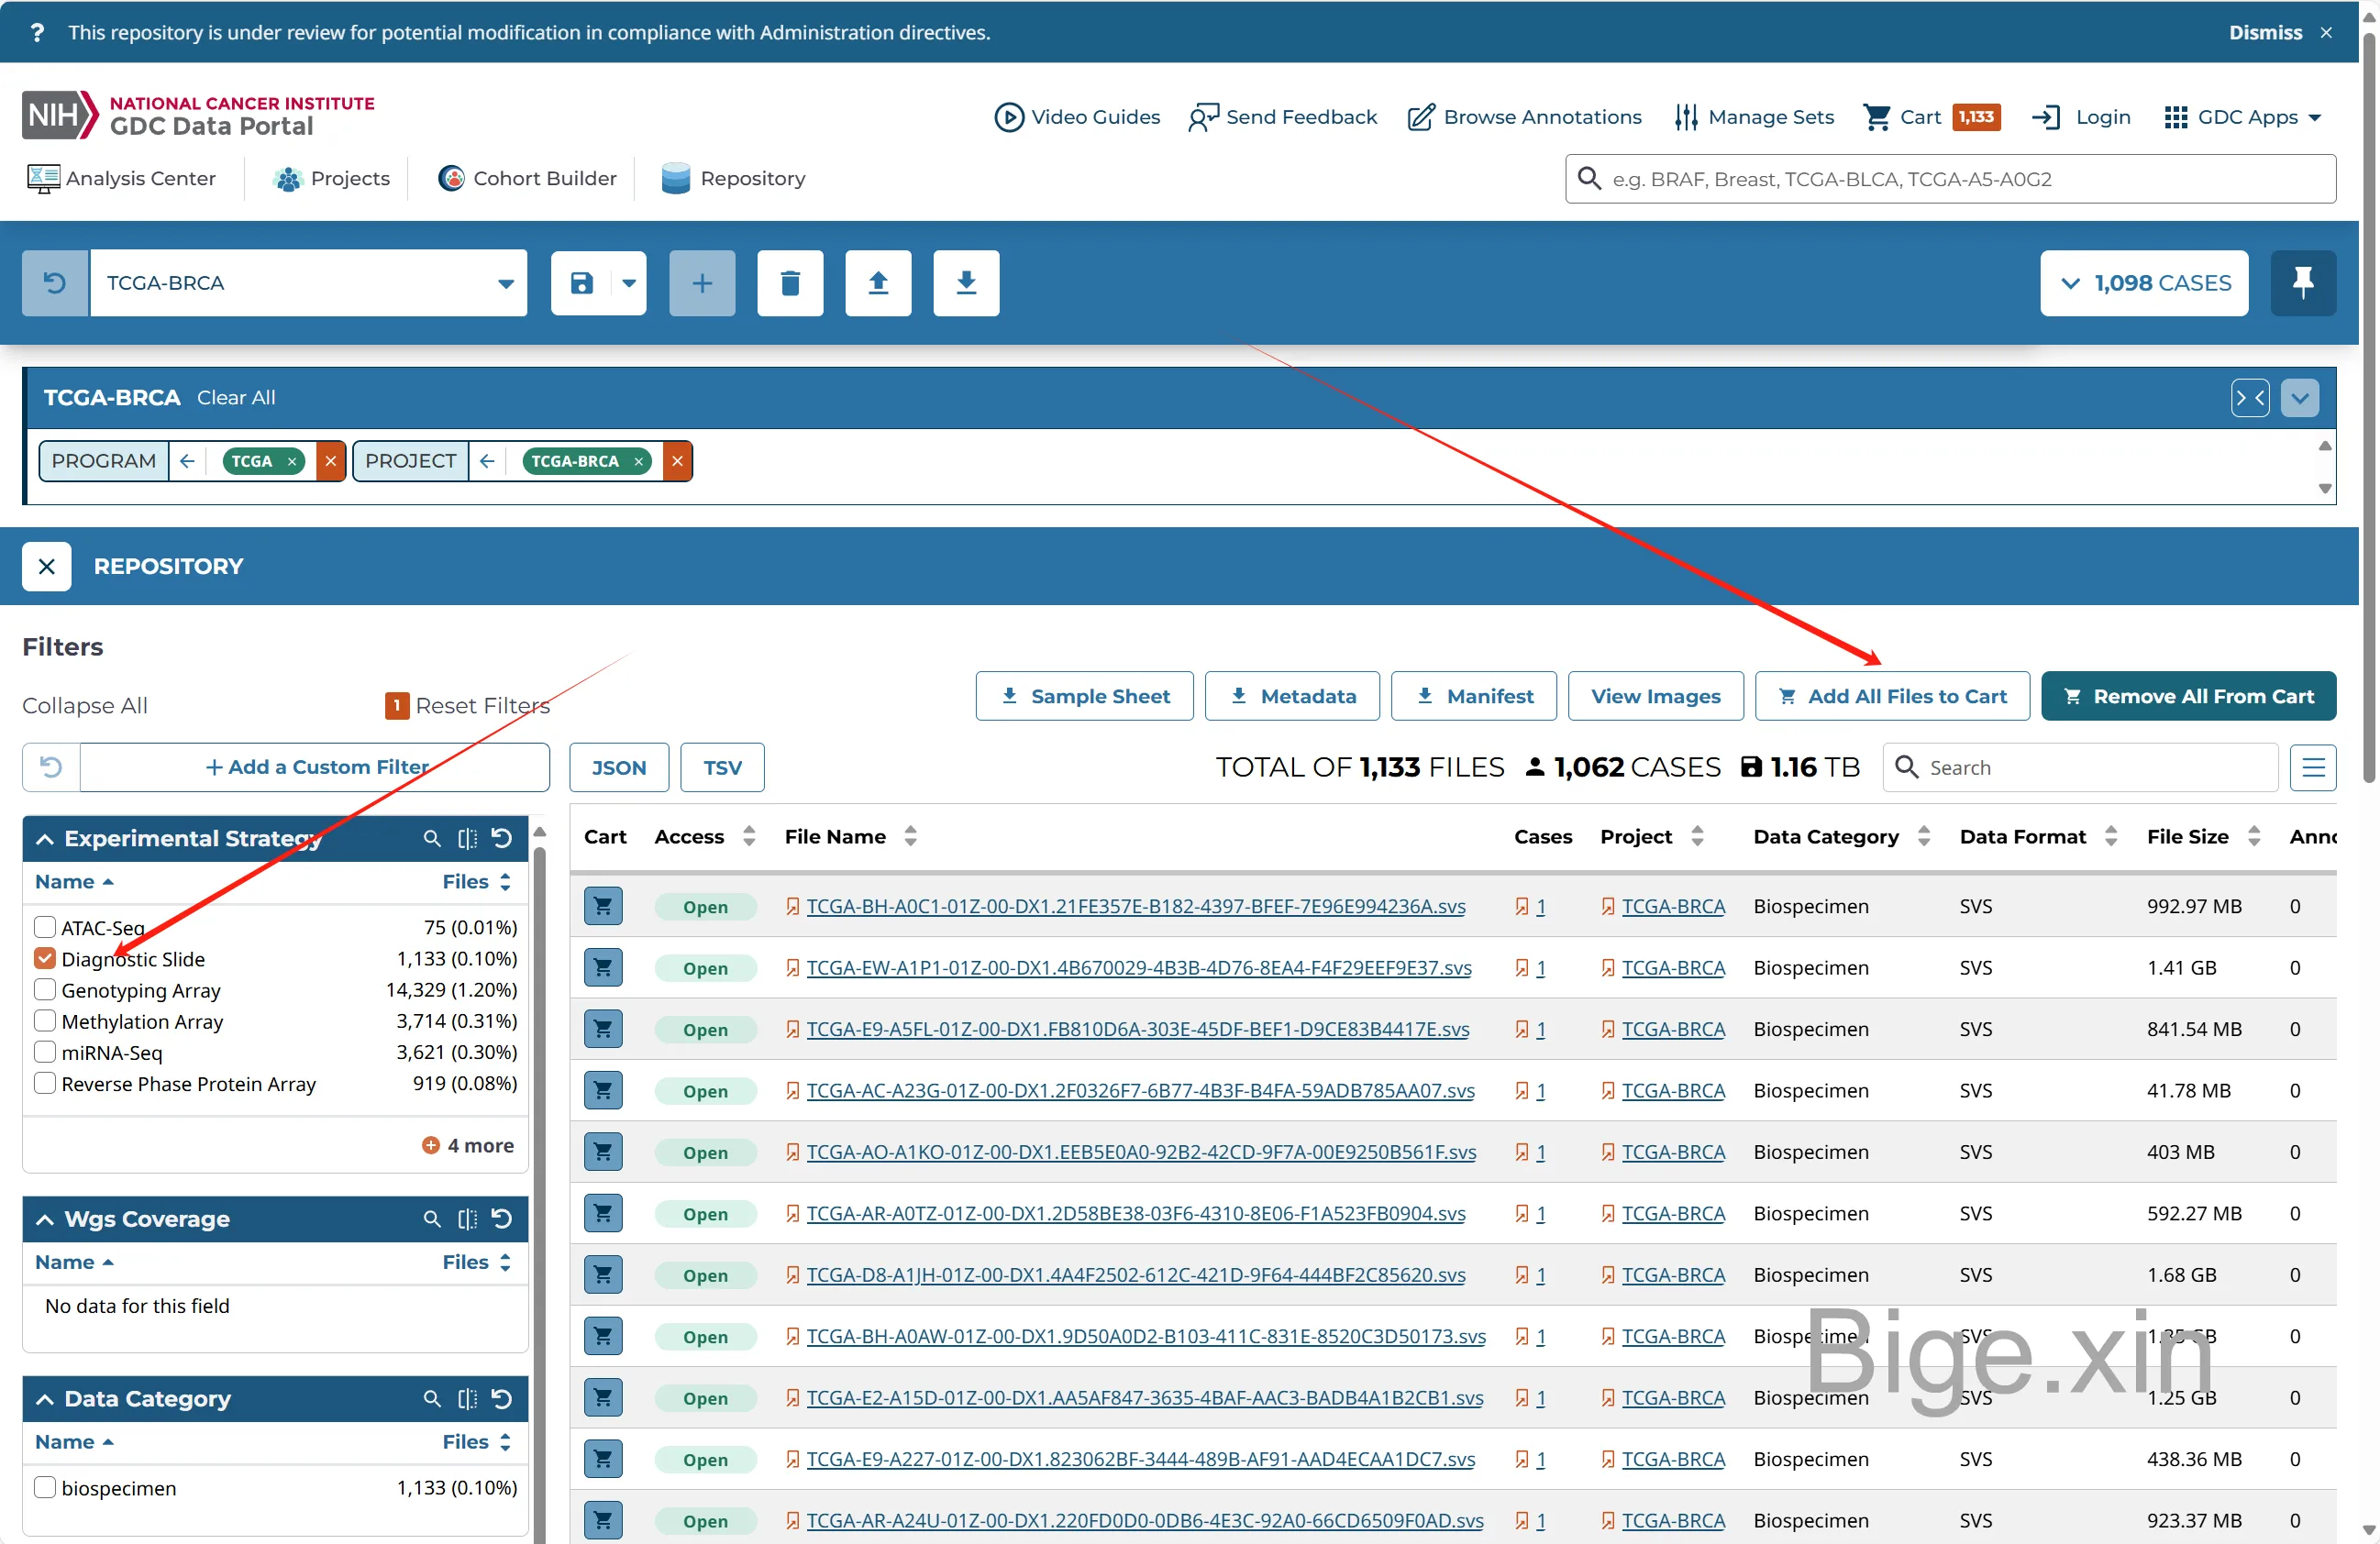Dismiss the repository review banner

[x=2280, y=32]
